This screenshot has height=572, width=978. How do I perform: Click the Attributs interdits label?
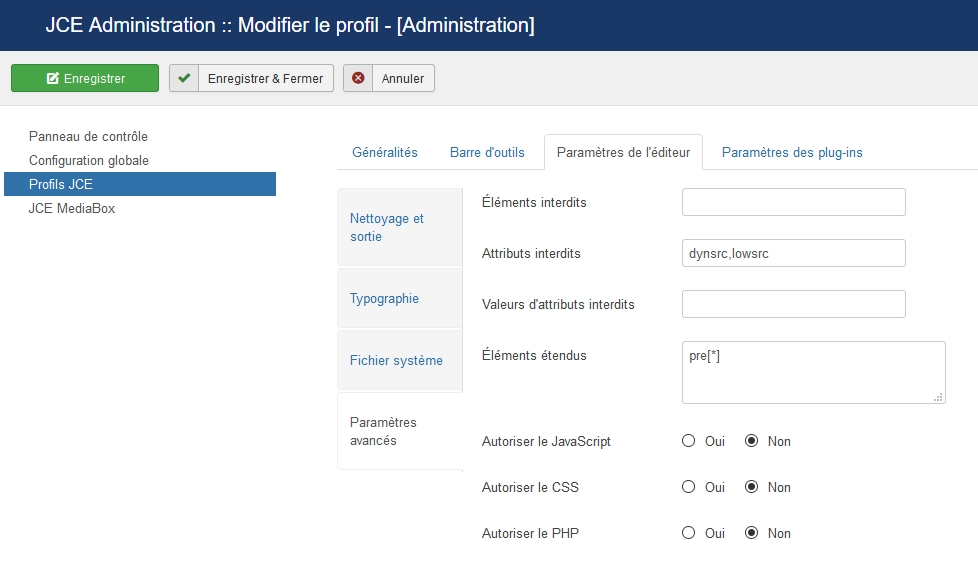pyautogui.click(x=531, y=253)
